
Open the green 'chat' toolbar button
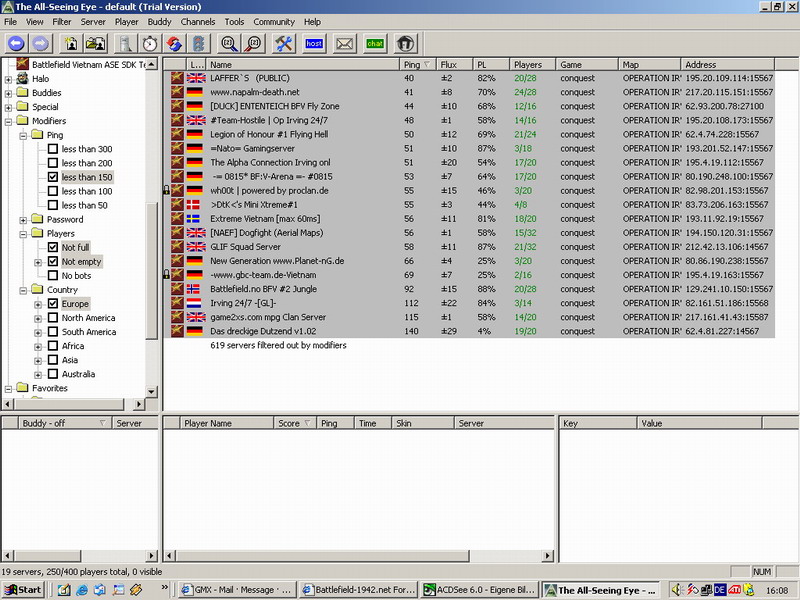tap(375, 43)
